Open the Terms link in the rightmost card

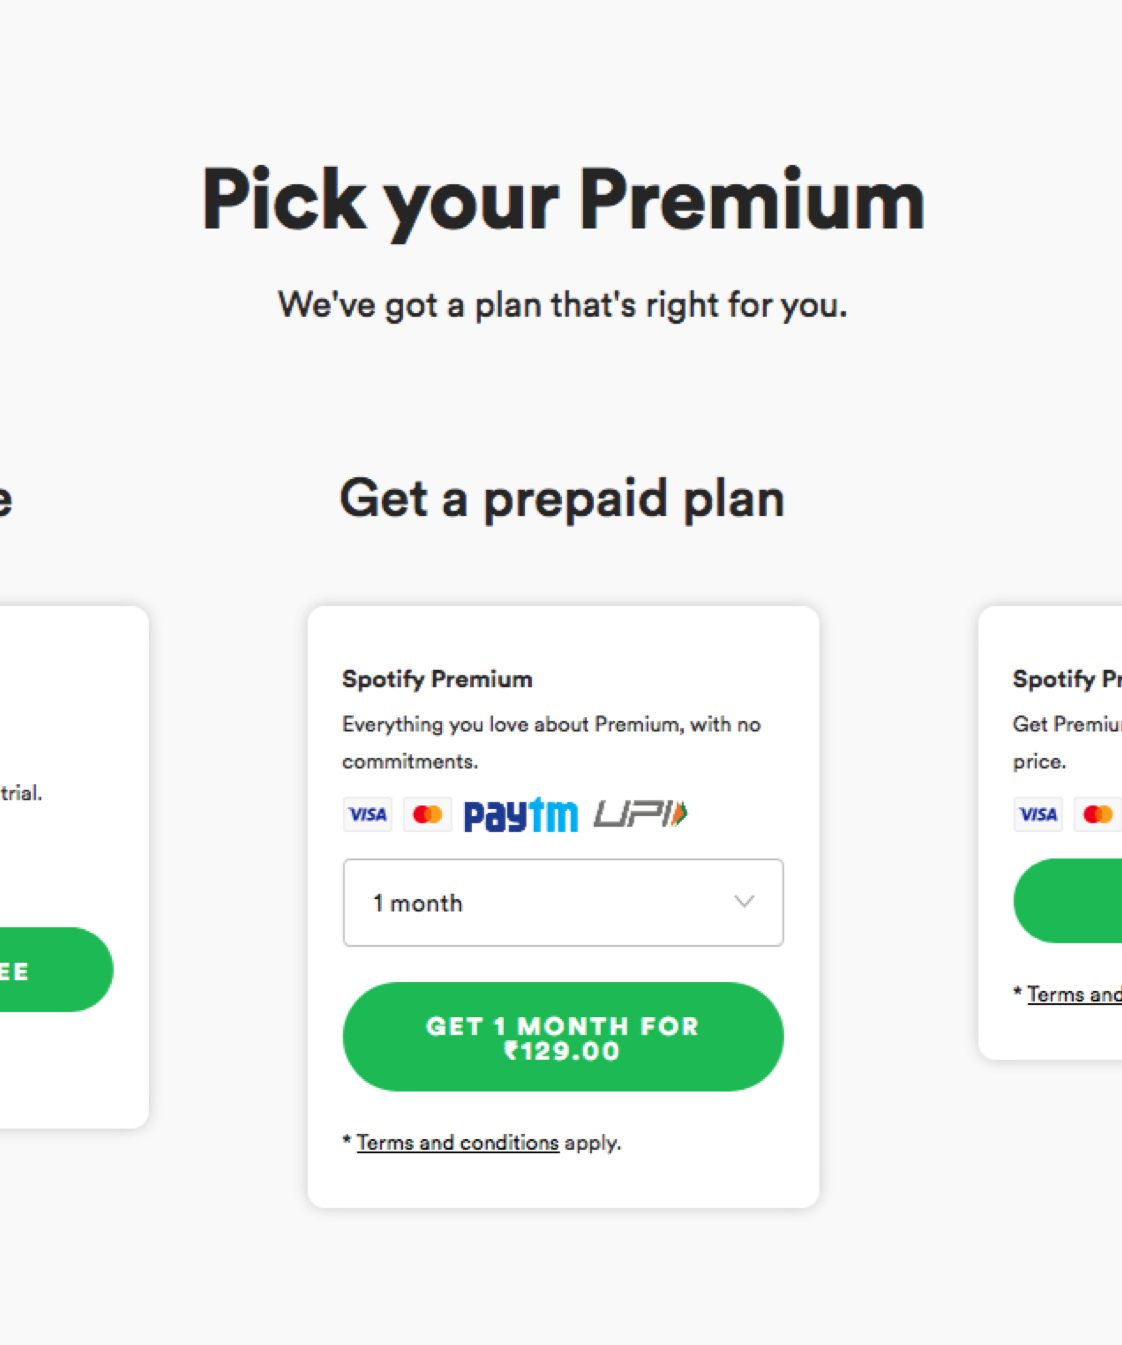1073,995
